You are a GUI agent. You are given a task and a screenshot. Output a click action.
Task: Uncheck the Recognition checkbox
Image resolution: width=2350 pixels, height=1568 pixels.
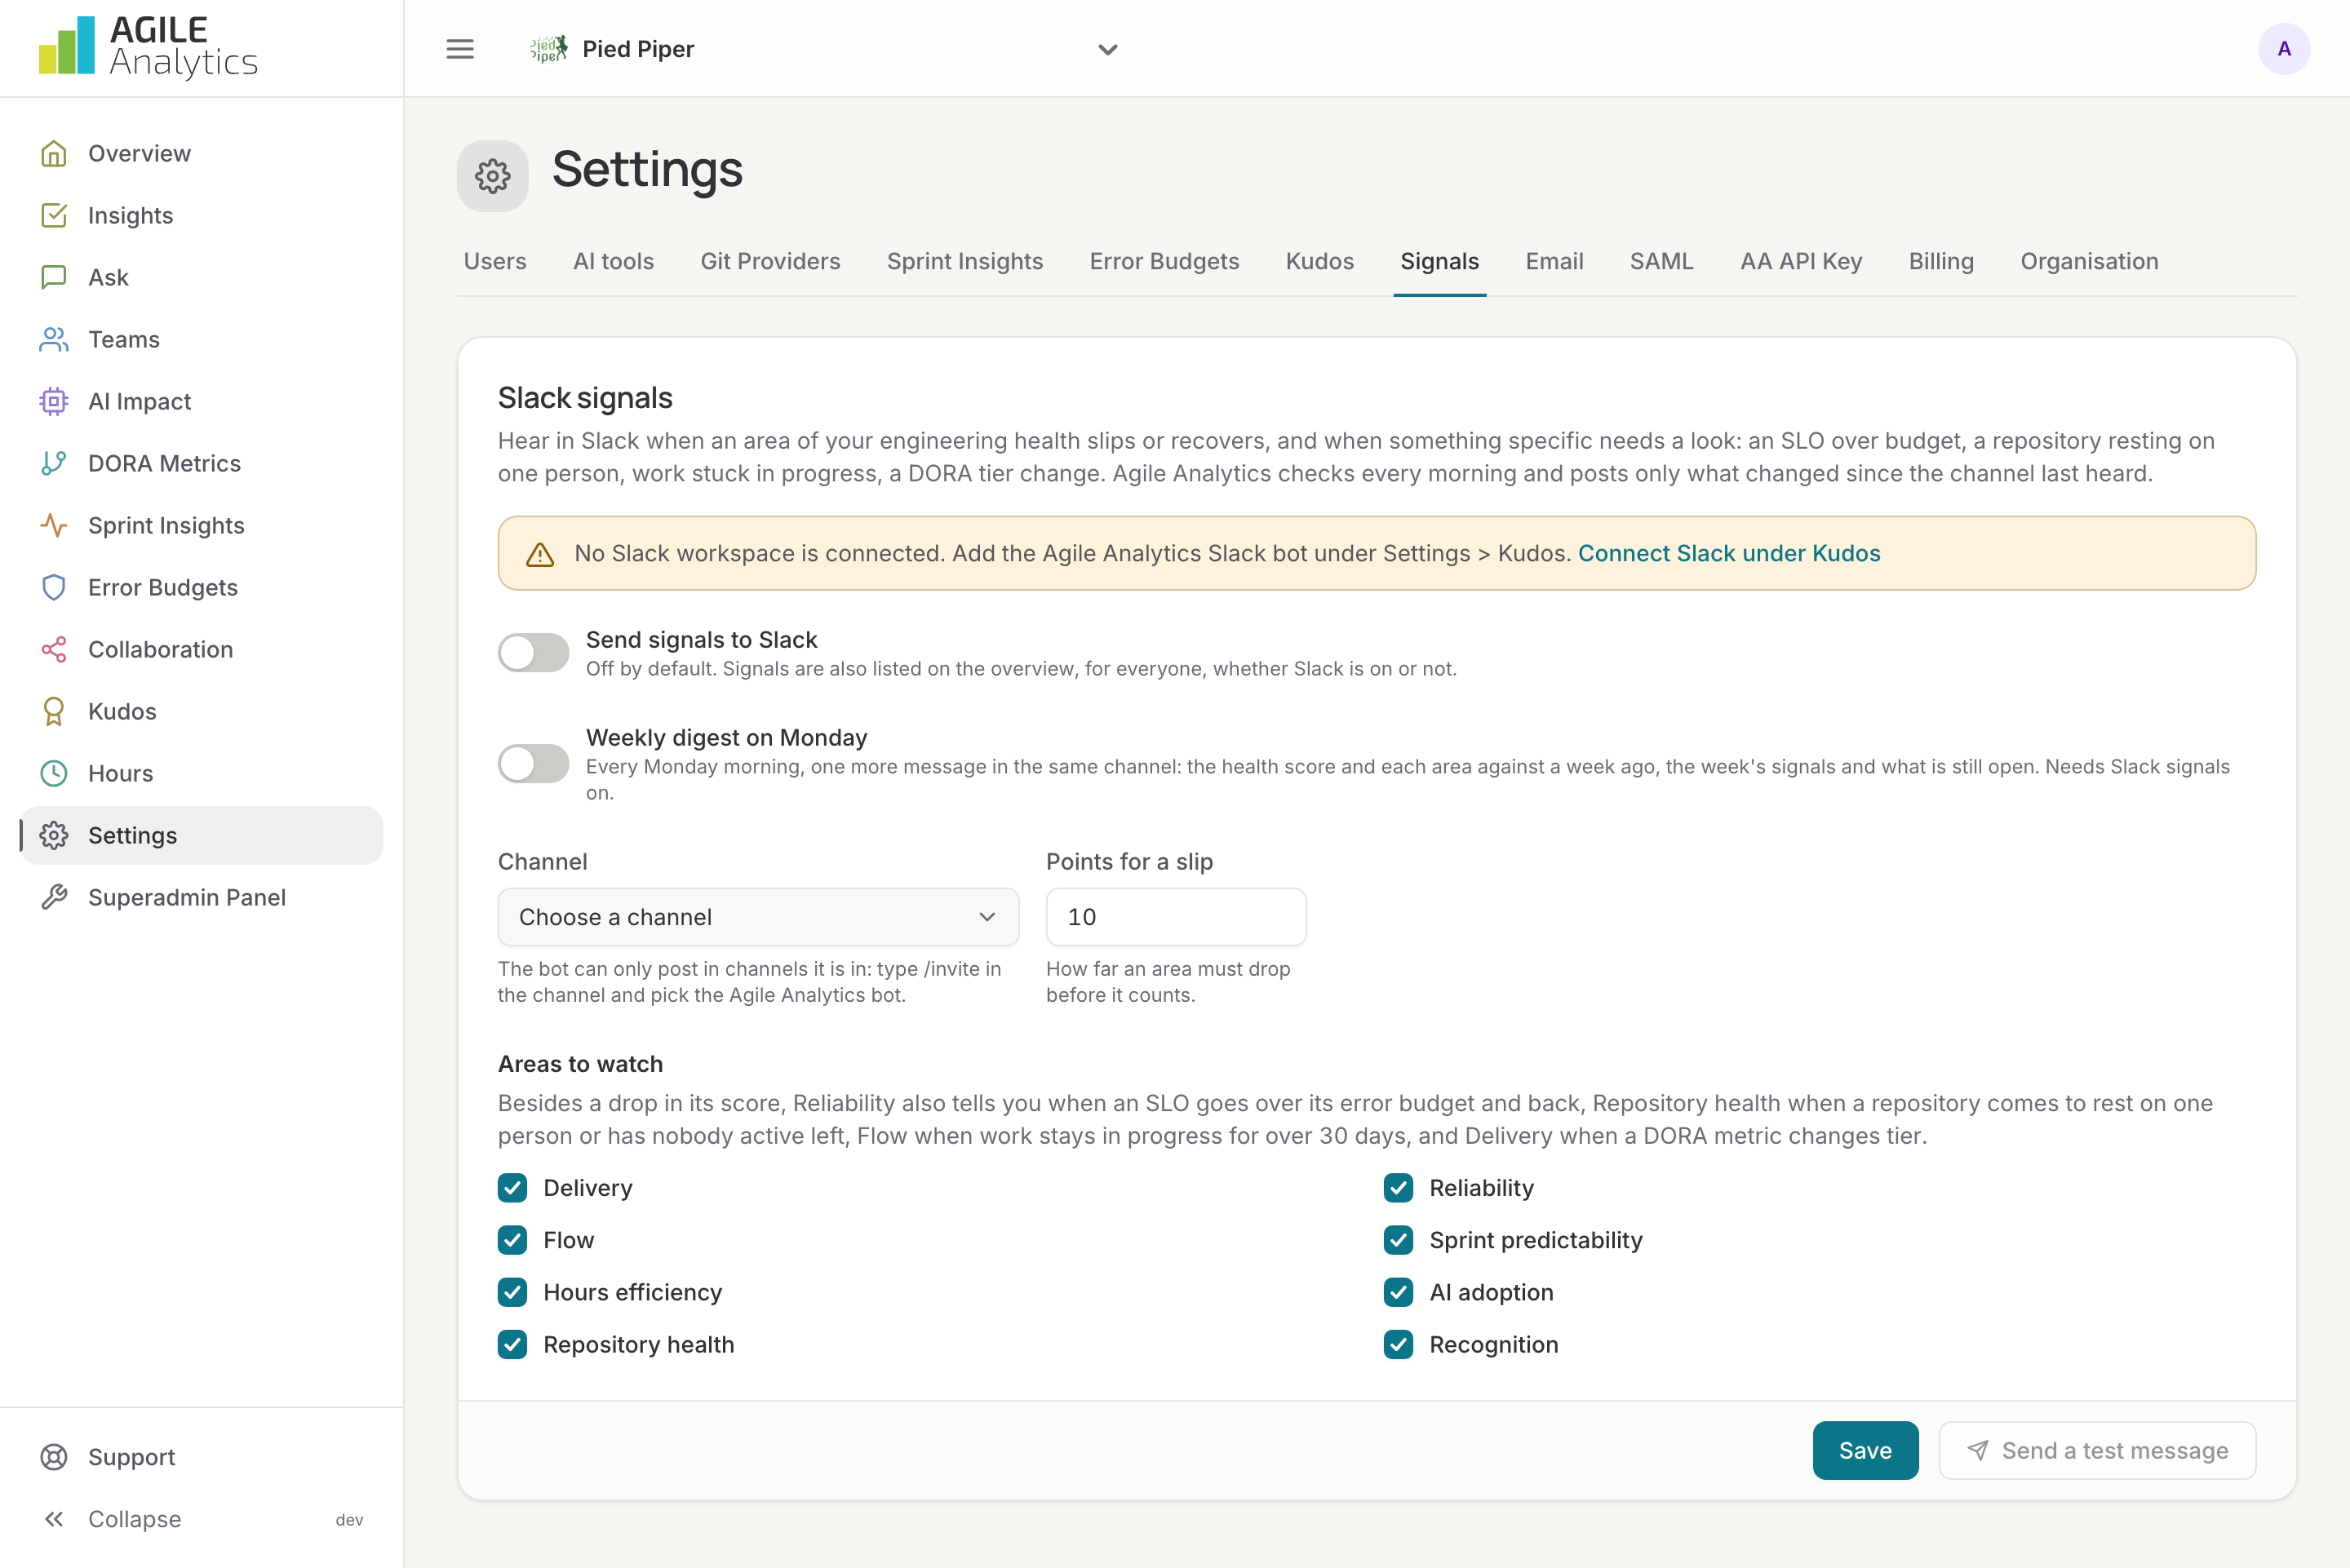tap(1398, 1344)
